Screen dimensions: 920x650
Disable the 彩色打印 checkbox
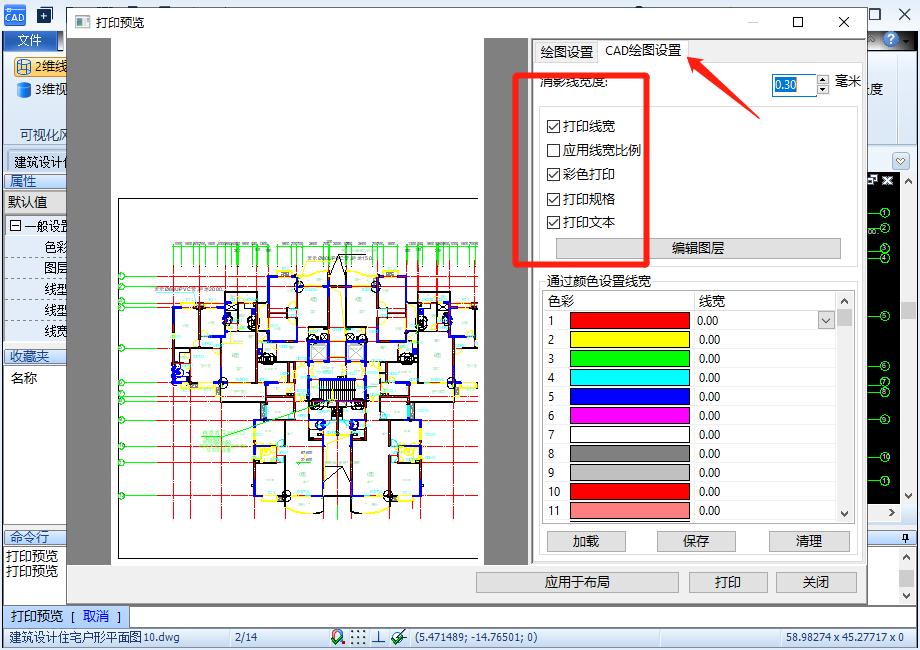tap(553, 175)
